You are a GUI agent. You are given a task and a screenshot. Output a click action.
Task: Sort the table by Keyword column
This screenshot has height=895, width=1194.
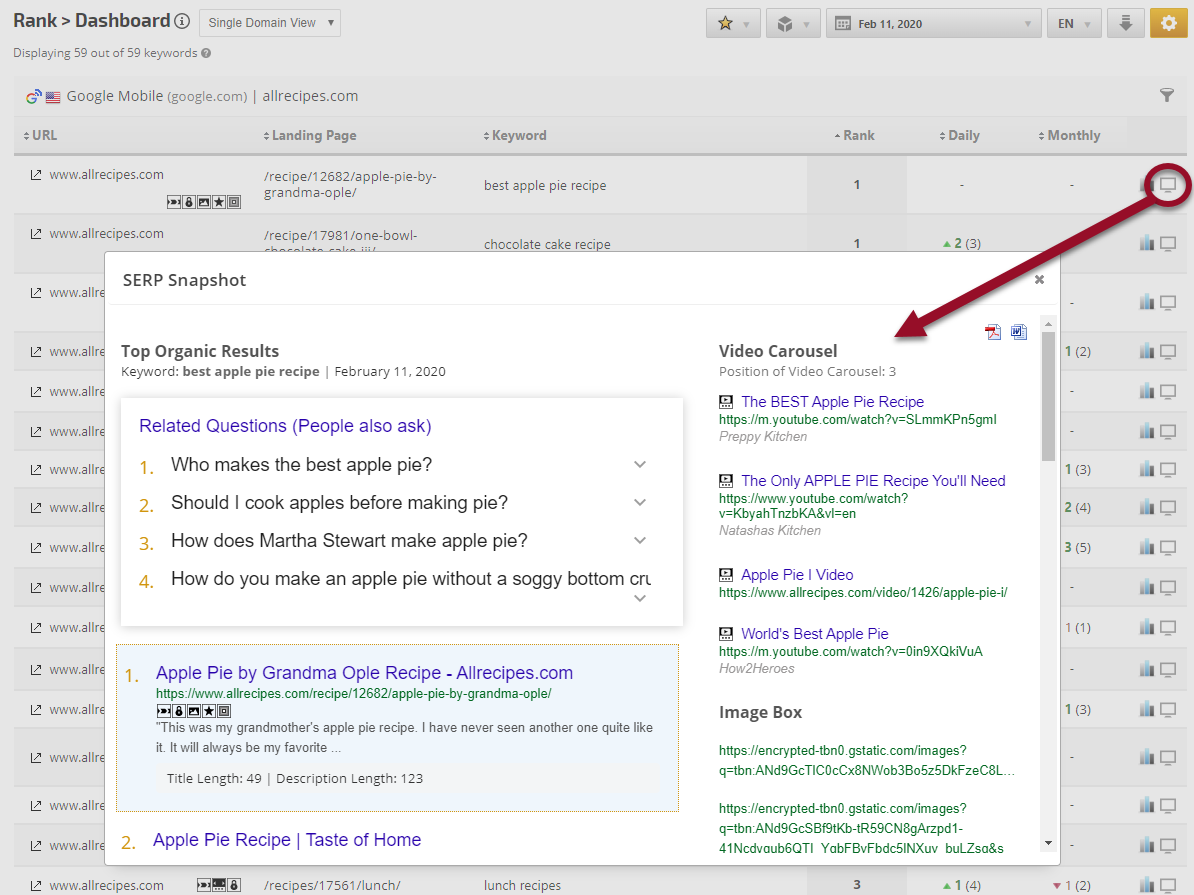coord(517,136)
